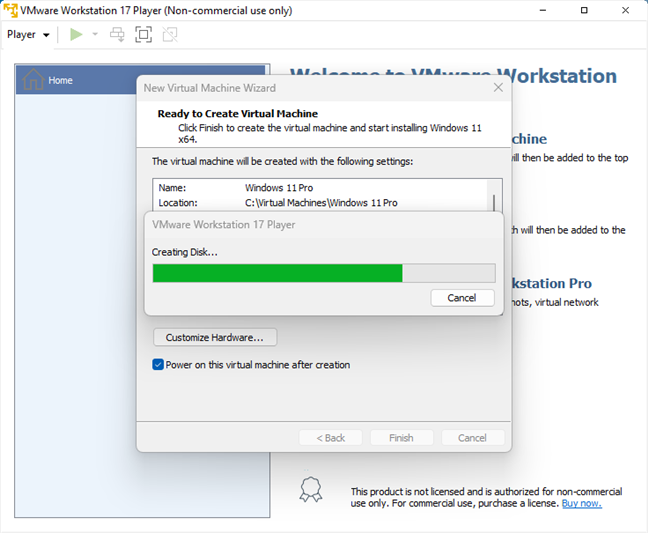Click the license ribbon badge icon
Image resolution: width=648 pixels, height=533 pixels.
pos(311,489)
